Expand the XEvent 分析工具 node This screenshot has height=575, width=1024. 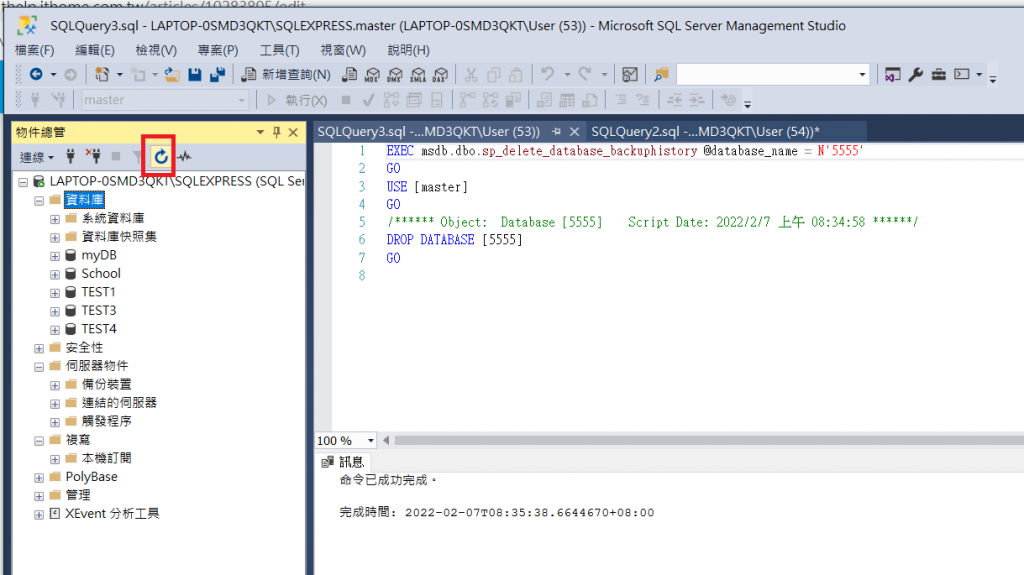click(x=39, y=514)
